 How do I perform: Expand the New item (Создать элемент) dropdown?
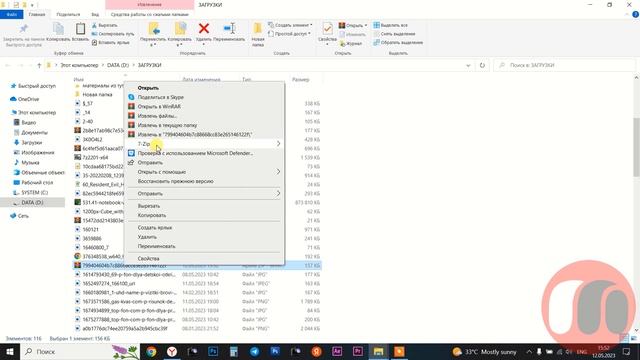(x=290, y=25)
